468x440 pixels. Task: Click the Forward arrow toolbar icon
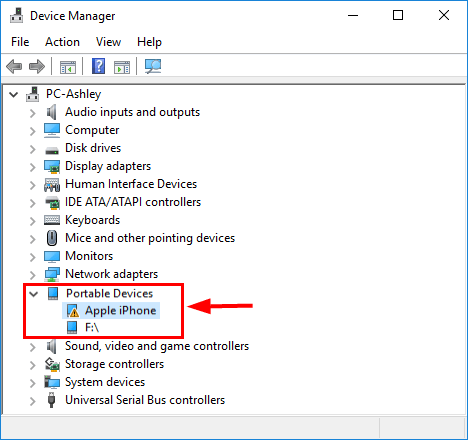click(x=37, y=66)
